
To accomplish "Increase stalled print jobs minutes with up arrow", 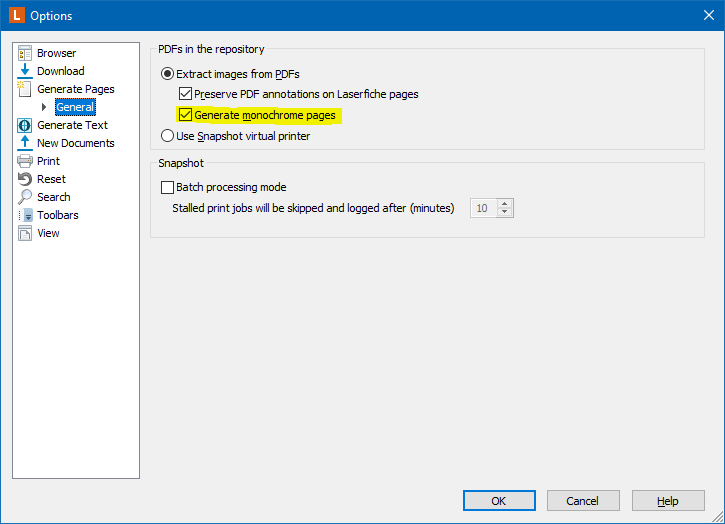I will [505, 204].
